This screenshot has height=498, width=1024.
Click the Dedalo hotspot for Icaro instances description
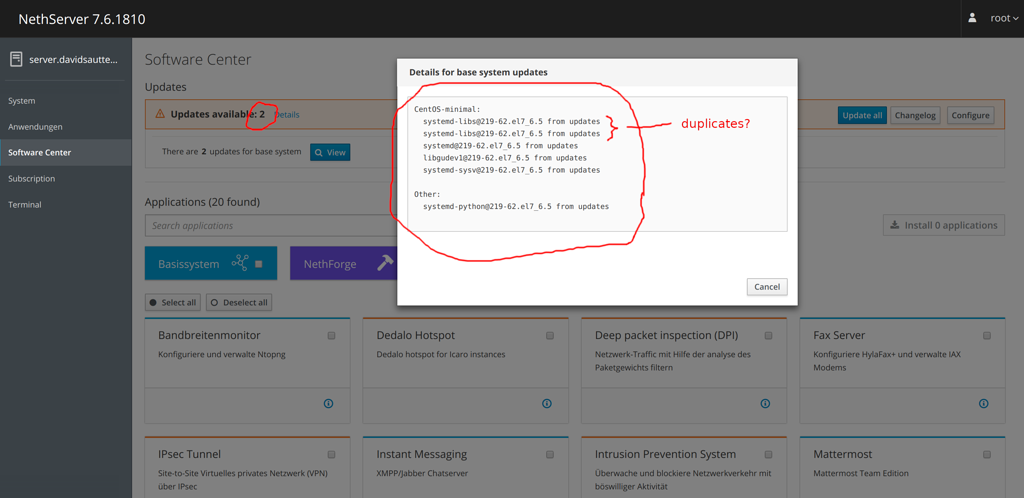pos(441,354)
